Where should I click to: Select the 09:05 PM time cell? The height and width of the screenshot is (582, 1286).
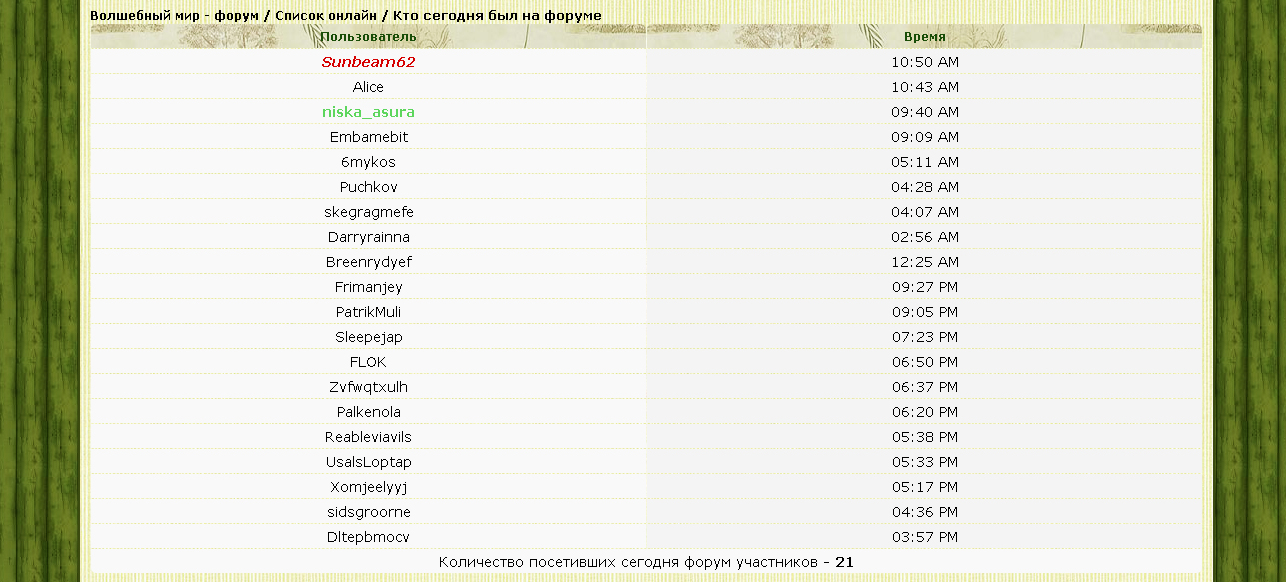click(924, 312)
